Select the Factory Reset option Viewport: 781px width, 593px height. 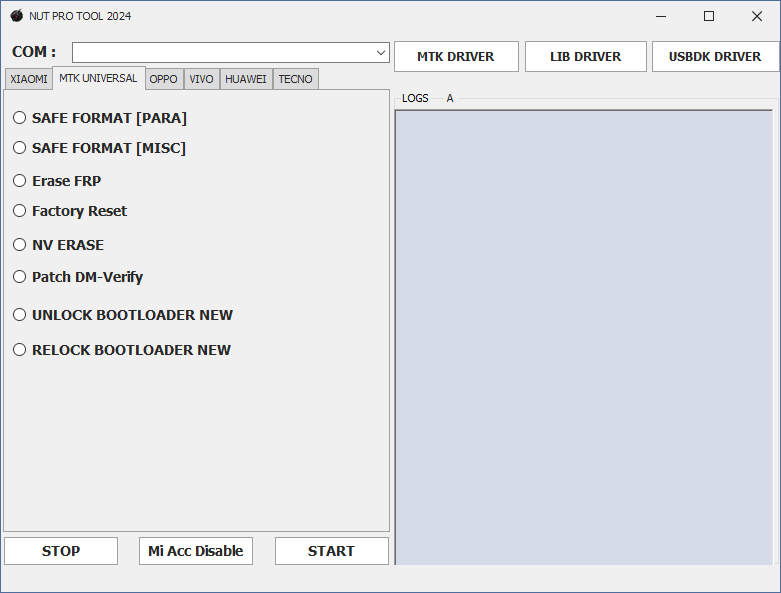20,211
